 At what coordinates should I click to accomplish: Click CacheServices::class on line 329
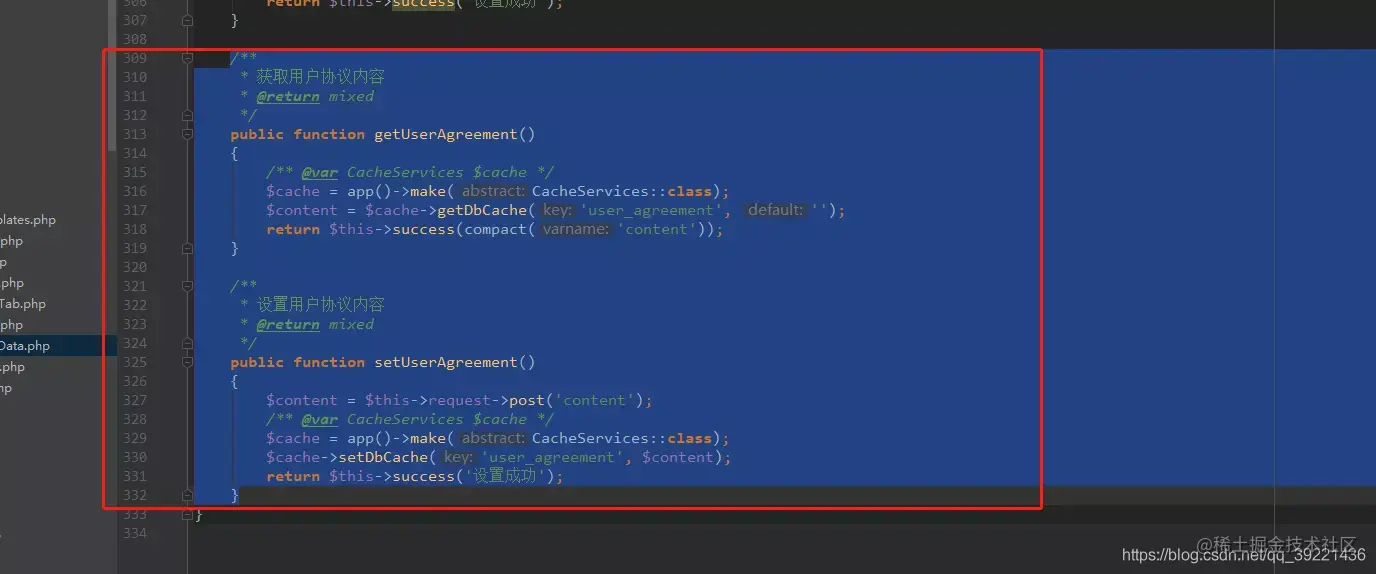tap(622, 438)
